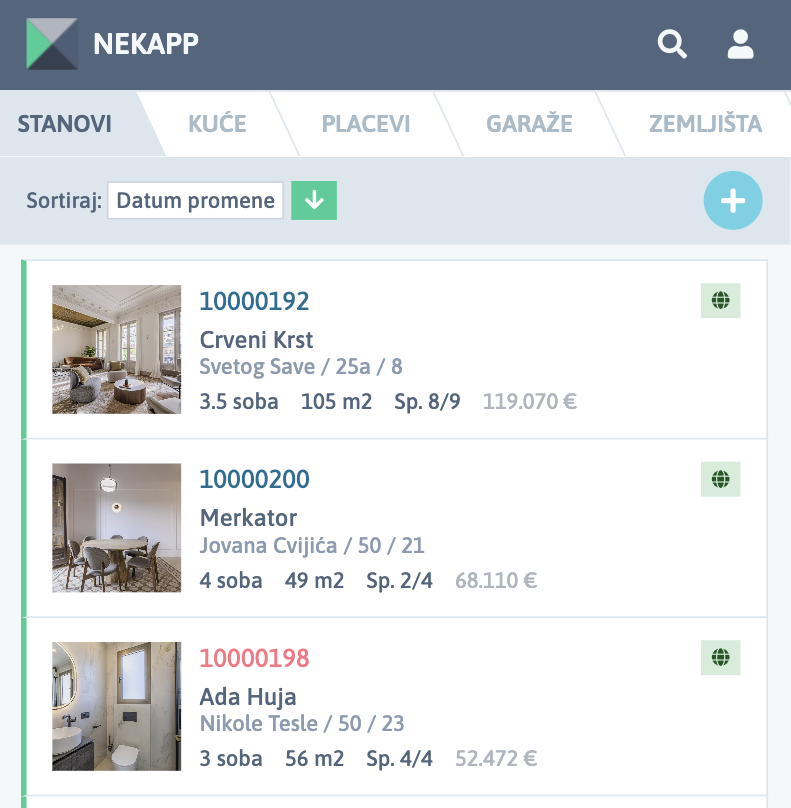Click the Merkator location name
The width and height of the screenshot is (791, 808).
click(x=248, y=518)
